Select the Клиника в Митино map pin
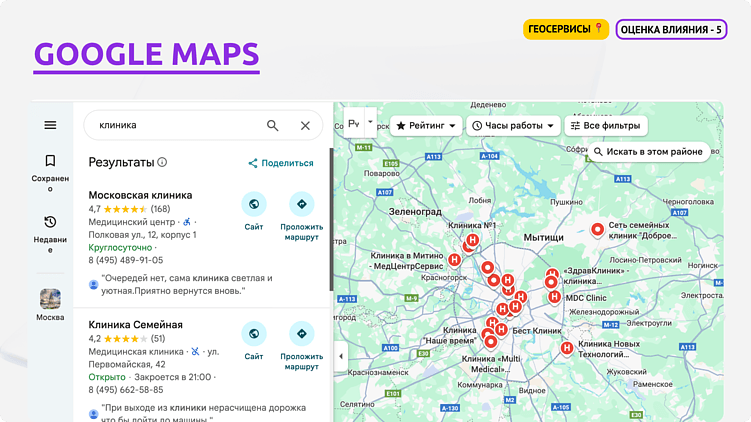This screenshot has height=422, width=751. click(x=454, y=260)
